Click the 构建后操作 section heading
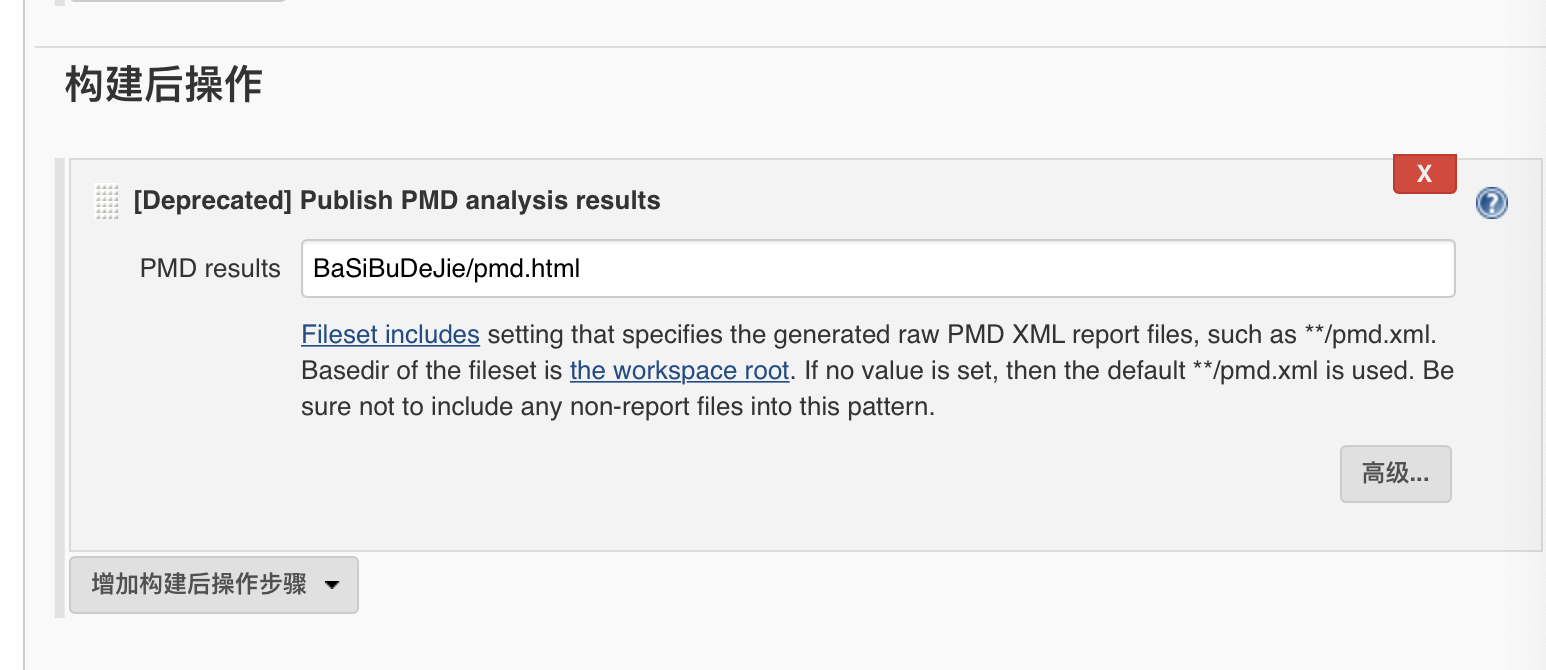This screenshot has width=1546, height=670. 164,86
